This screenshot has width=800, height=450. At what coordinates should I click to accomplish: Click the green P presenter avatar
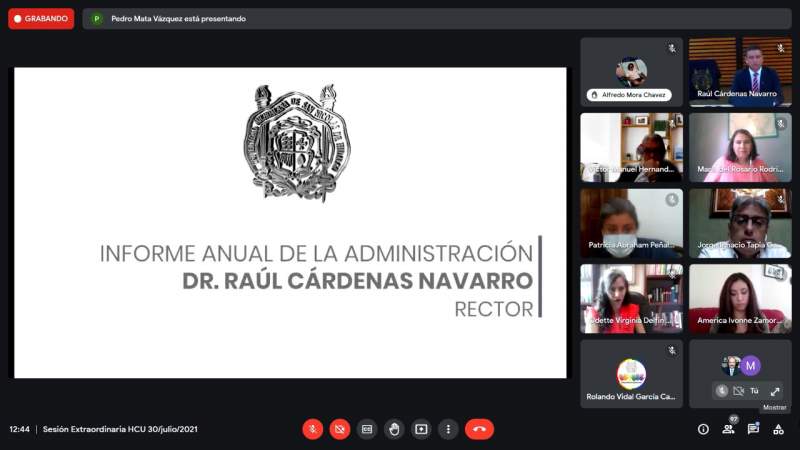point(96,19)
